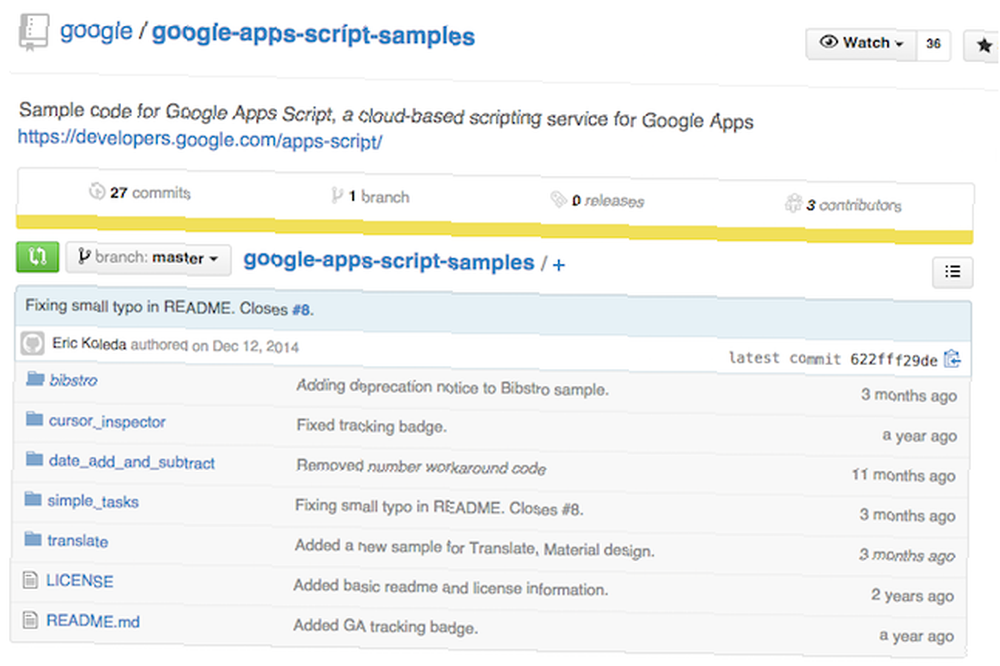Click the Star button icon
The width and height of the screenshot is (1000, 666).
click(983, 45)
